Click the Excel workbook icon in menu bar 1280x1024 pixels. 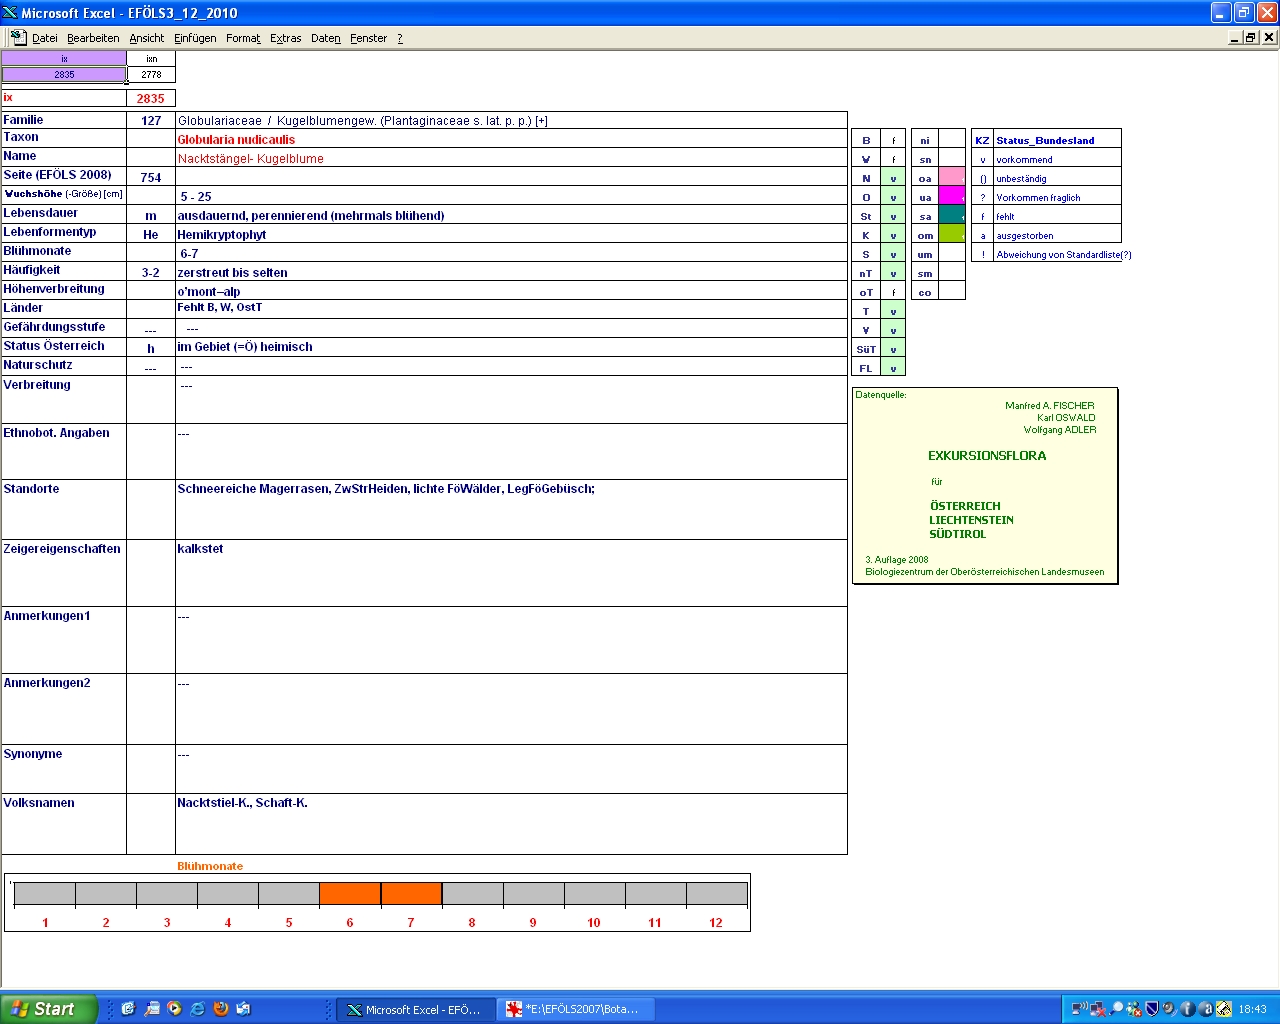tap(18, 37)
